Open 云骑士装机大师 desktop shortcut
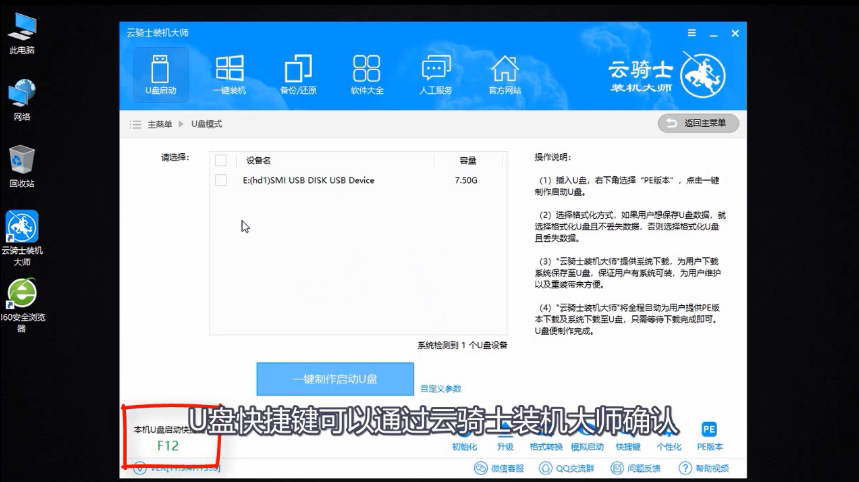The width and height of the screenshot is (859, 482). click(22, 239)
